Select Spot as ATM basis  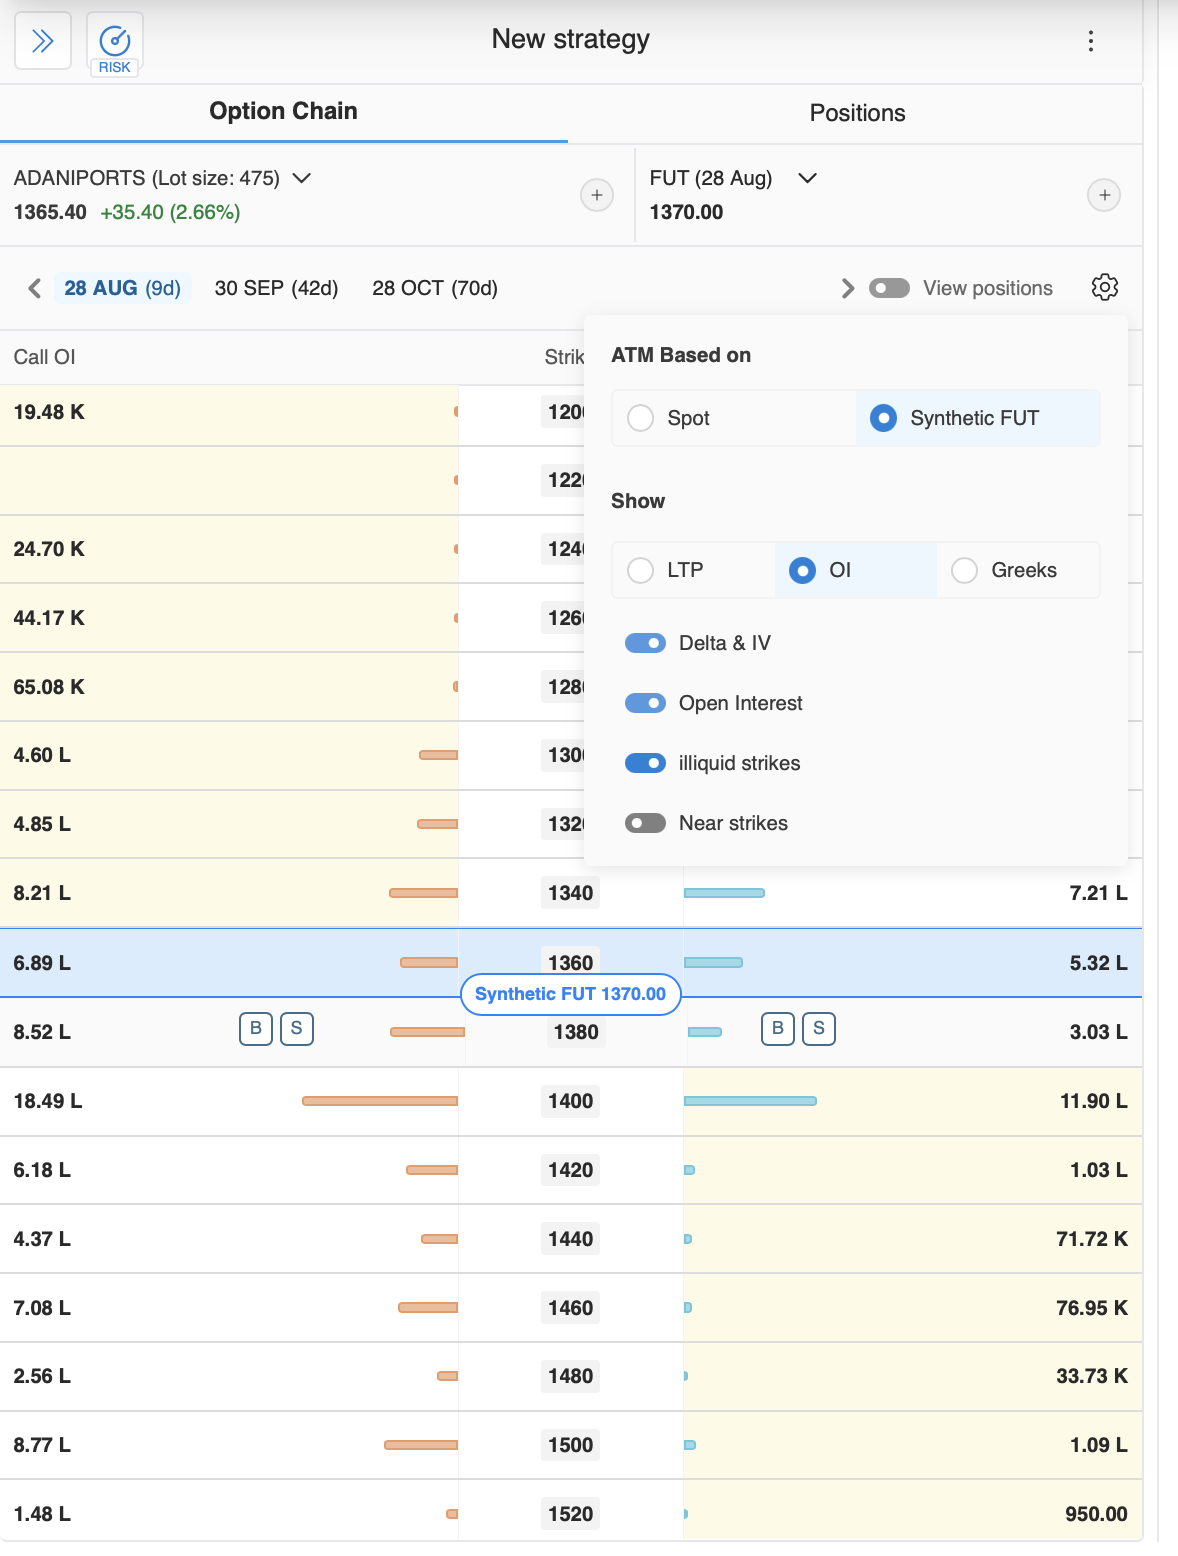click(641, 418)
